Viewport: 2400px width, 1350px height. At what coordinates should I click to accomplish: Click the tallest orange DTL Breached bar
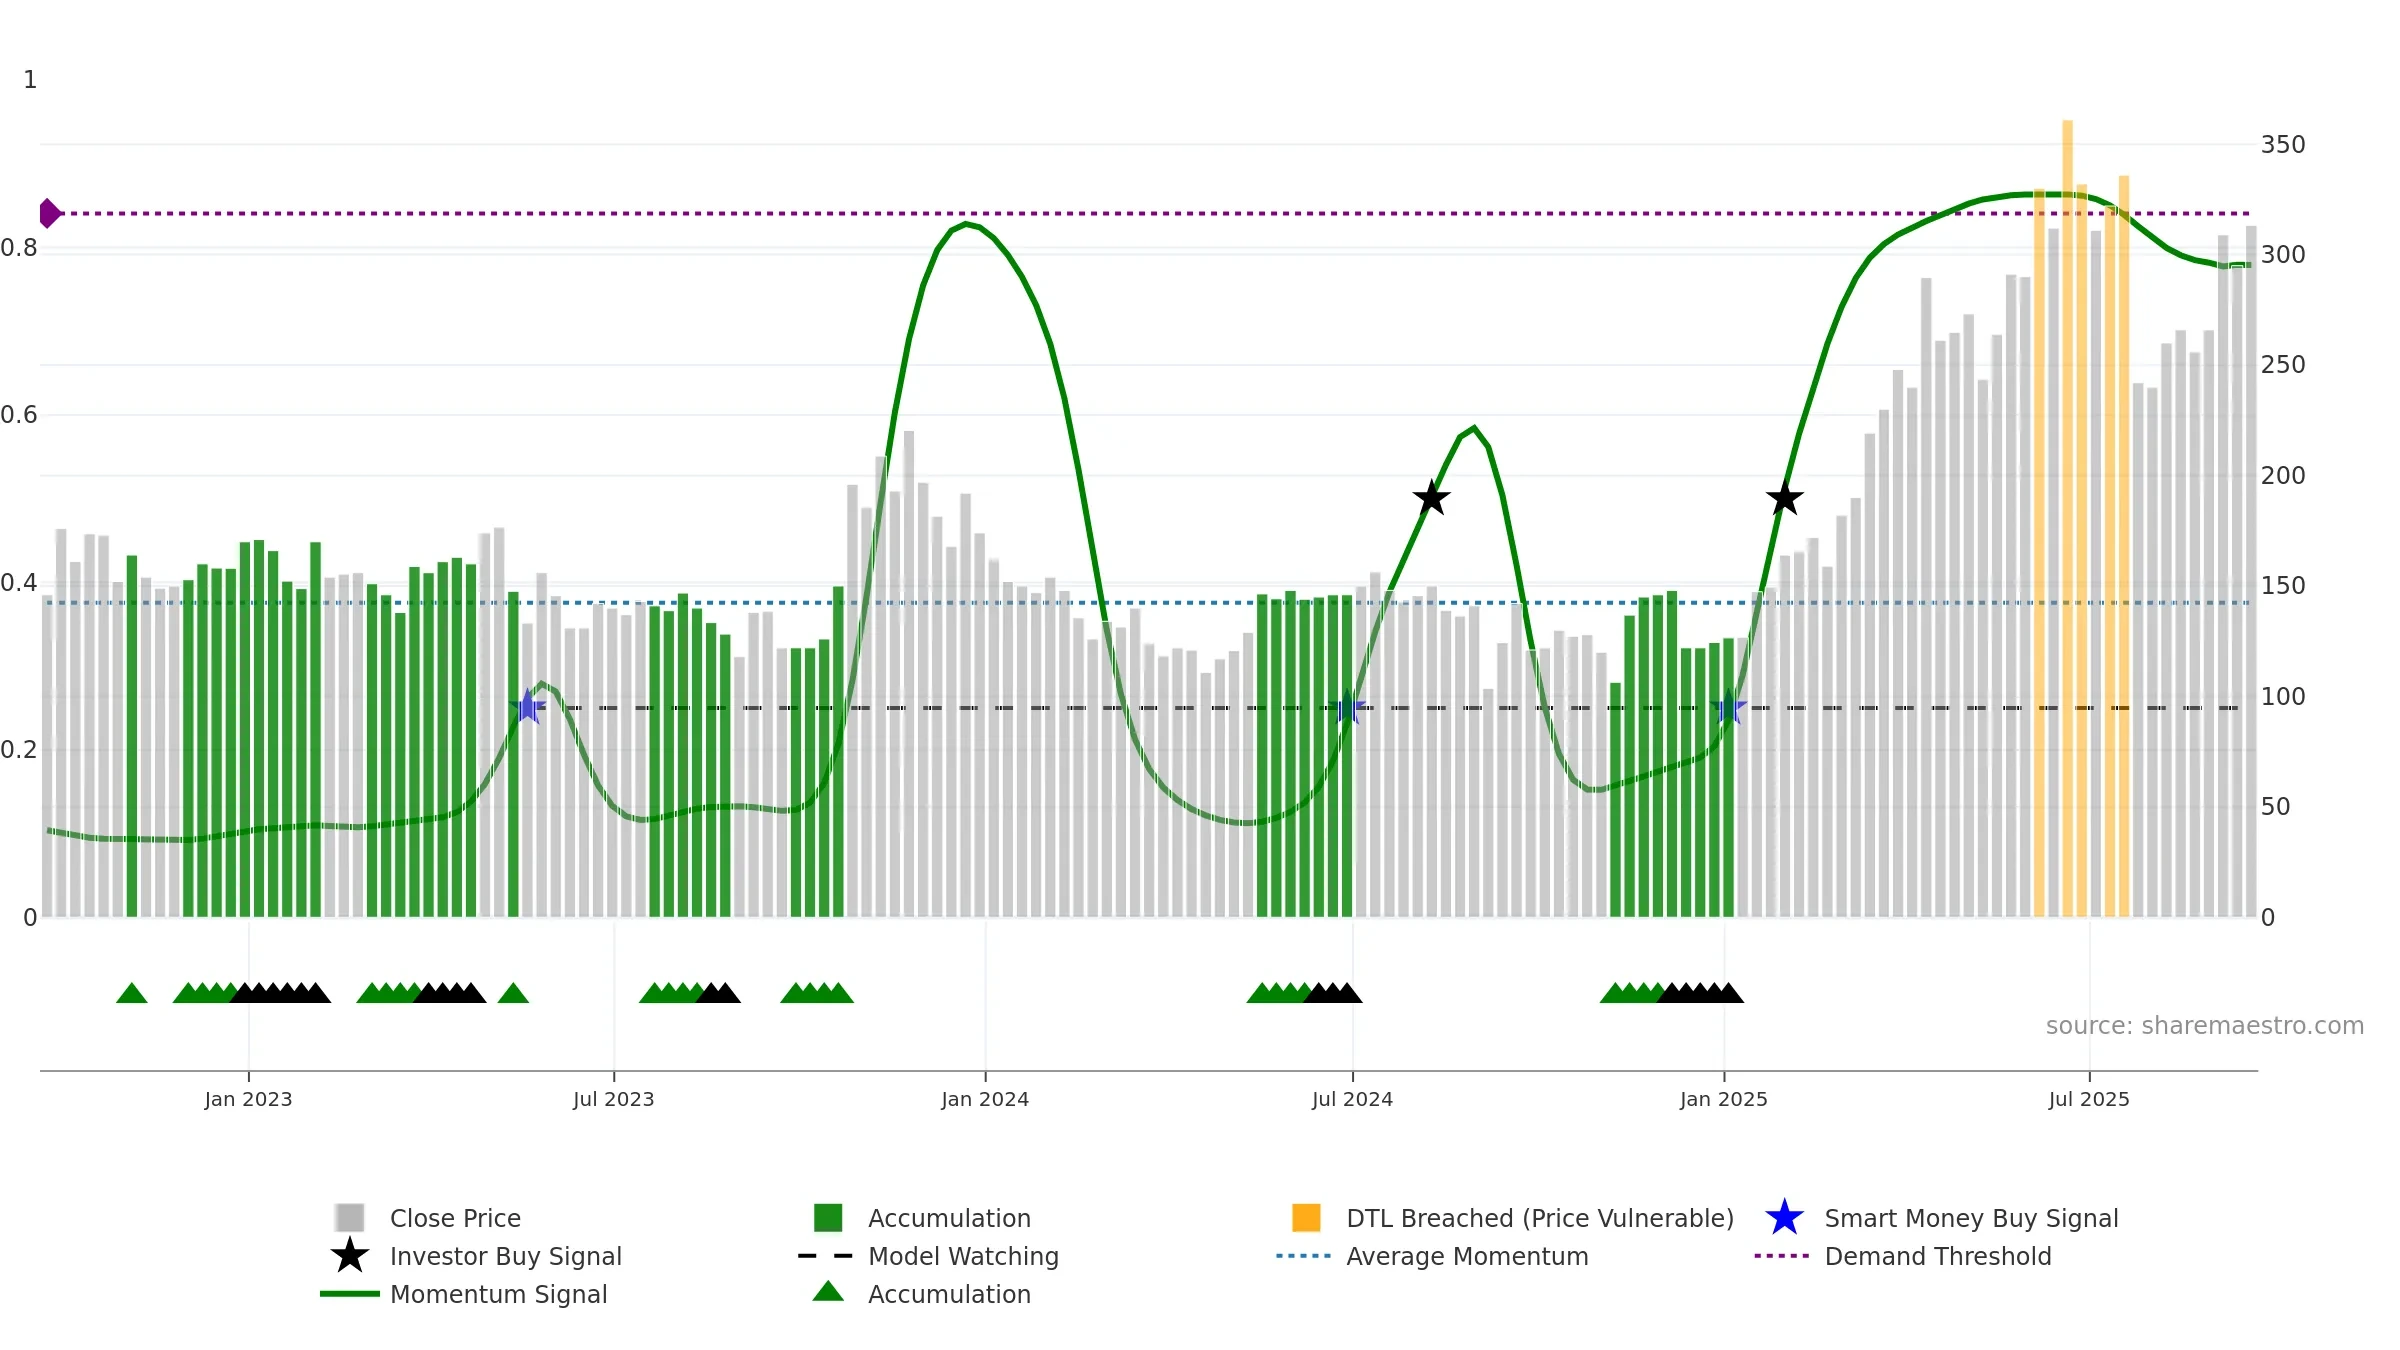tap(2067, 518)
